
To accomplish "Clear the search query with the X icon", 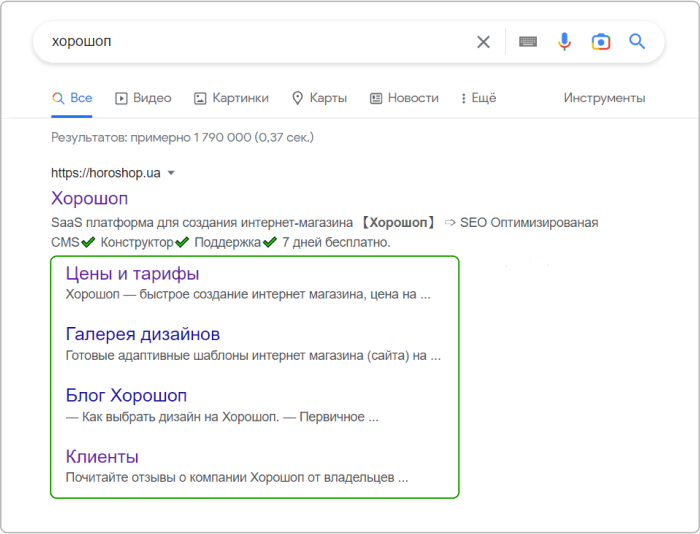I will (x=483, y=42).
